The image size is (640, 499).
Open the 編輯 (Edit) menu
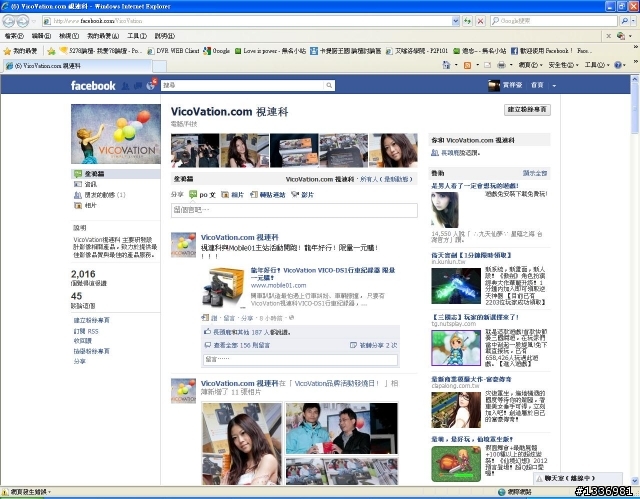41,36
